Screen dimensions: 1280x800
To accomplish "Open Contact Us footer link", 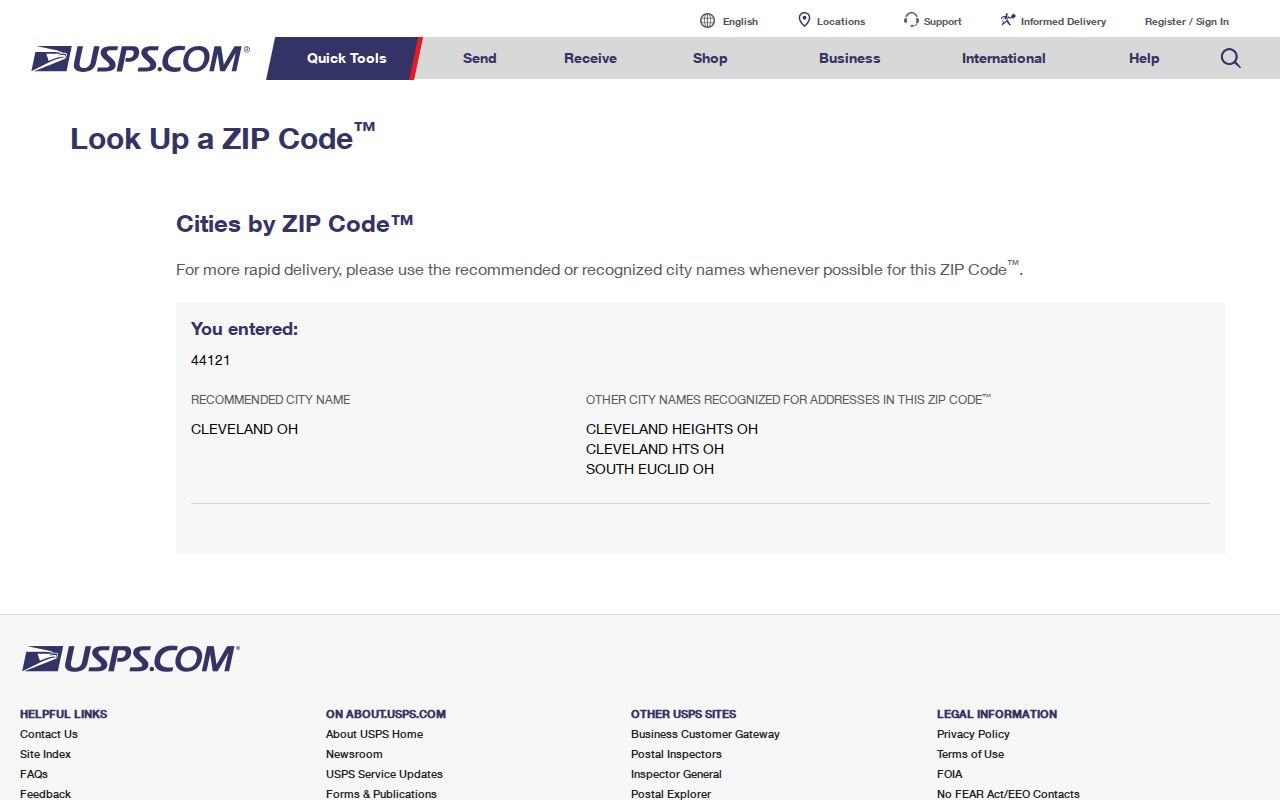I will [49, 734].
